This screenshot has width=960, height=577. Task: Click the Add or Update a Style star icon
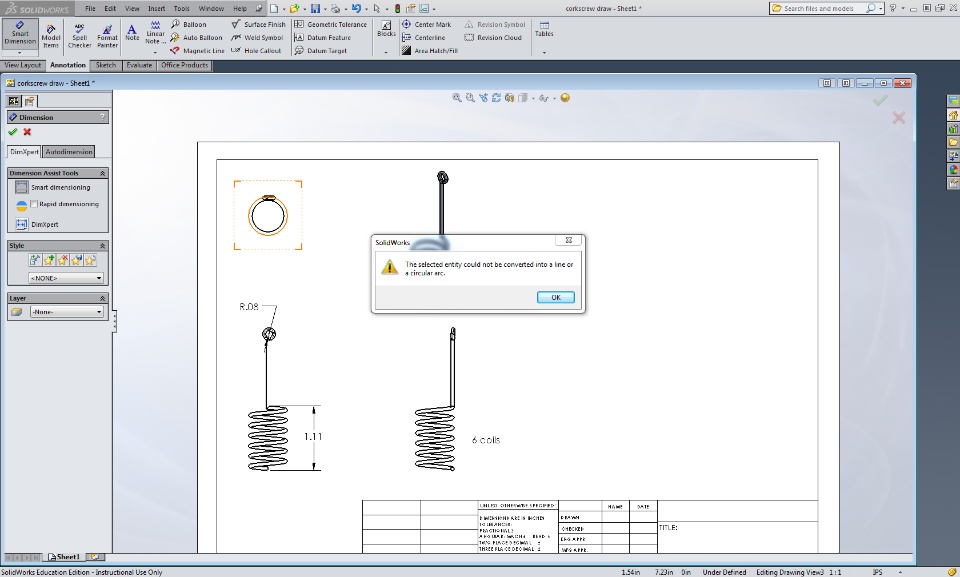49,260
